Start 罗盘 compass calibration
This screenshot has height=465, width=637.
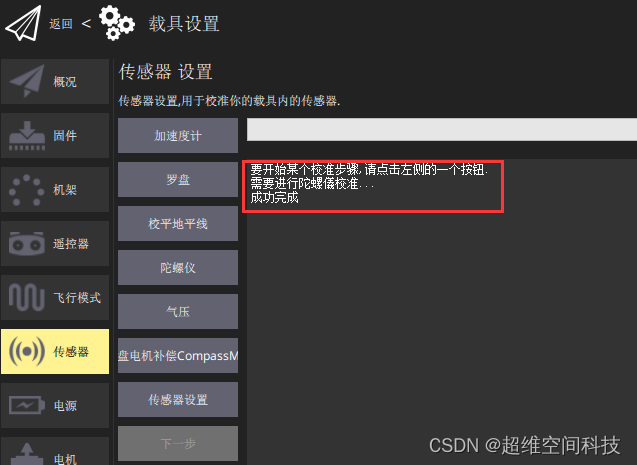tap(178, 180)
